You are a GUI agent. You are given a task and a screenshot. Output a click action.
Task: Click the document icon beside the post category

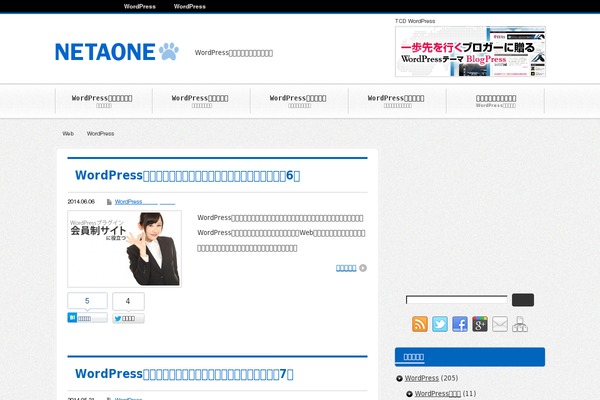coord(109,202)
